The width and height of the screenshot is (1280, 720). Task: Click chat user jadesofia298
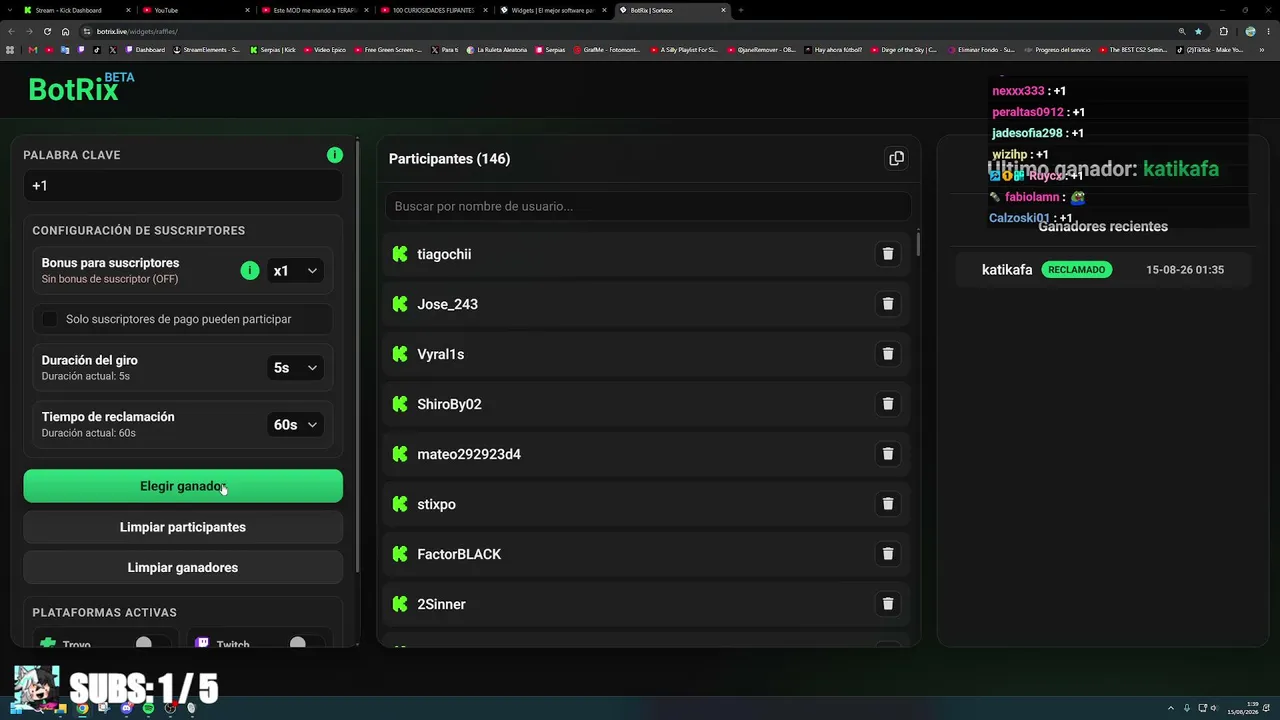coord(1027,133)
